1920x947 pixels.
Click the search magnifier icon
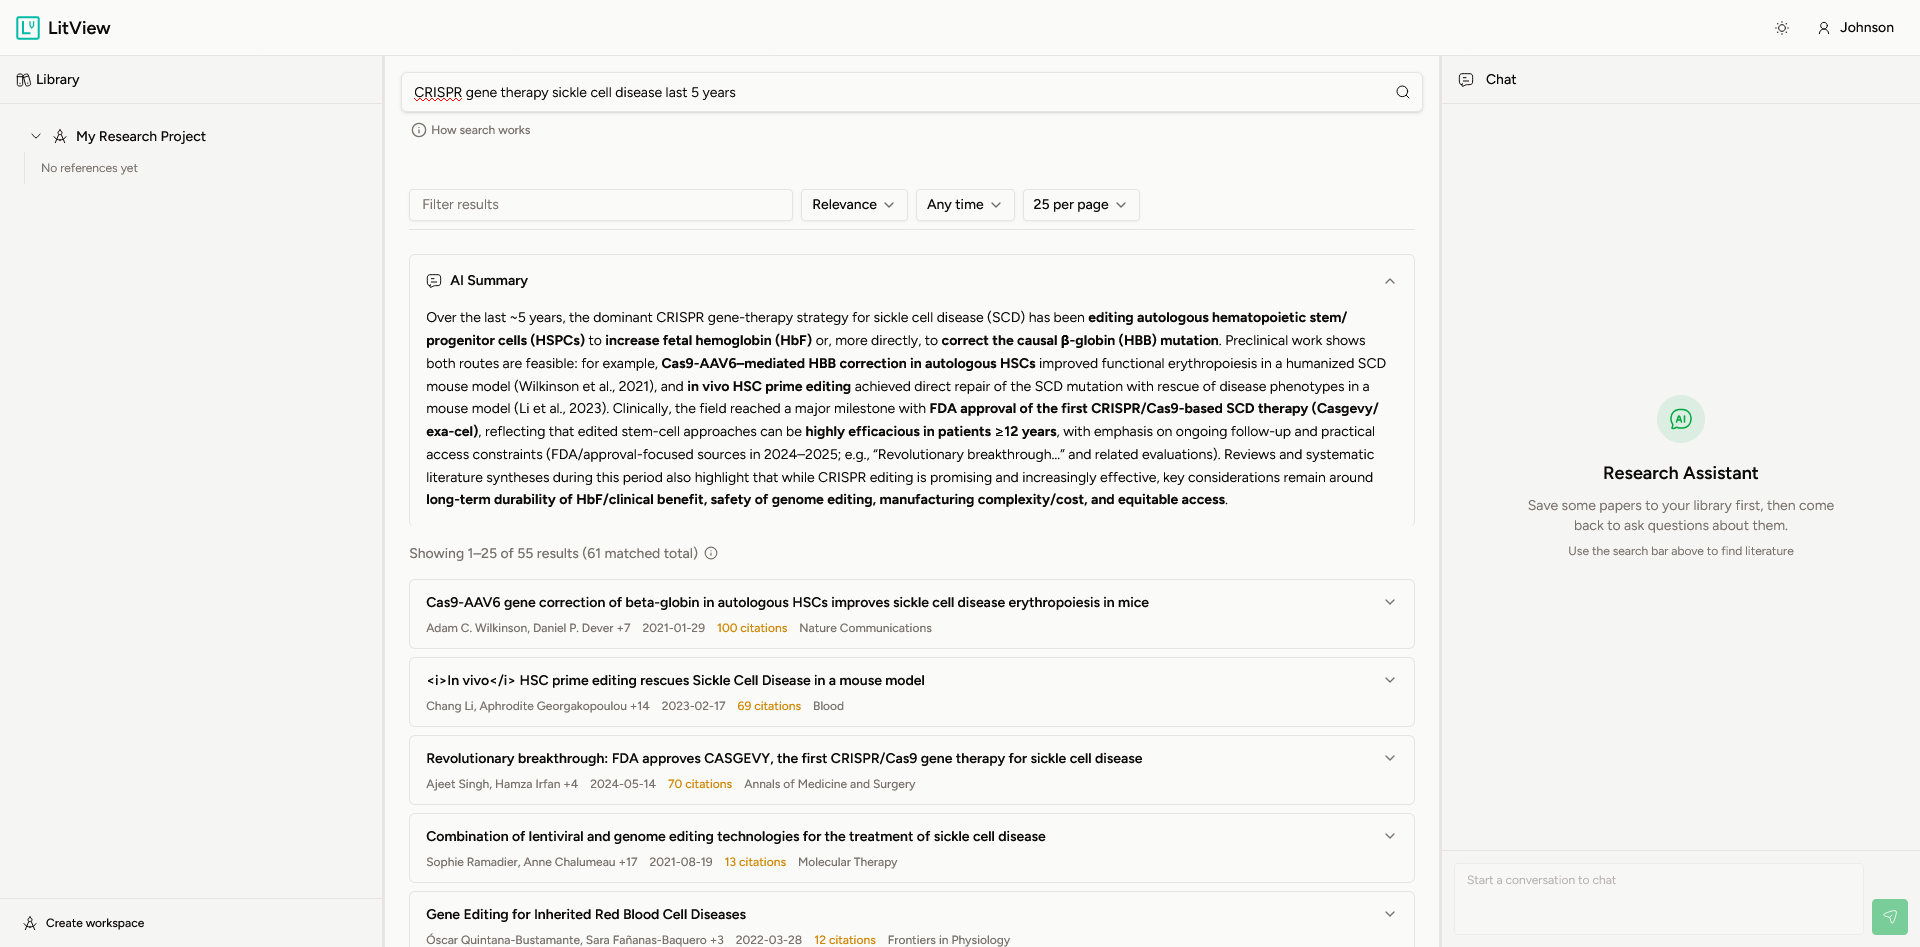1402,91
